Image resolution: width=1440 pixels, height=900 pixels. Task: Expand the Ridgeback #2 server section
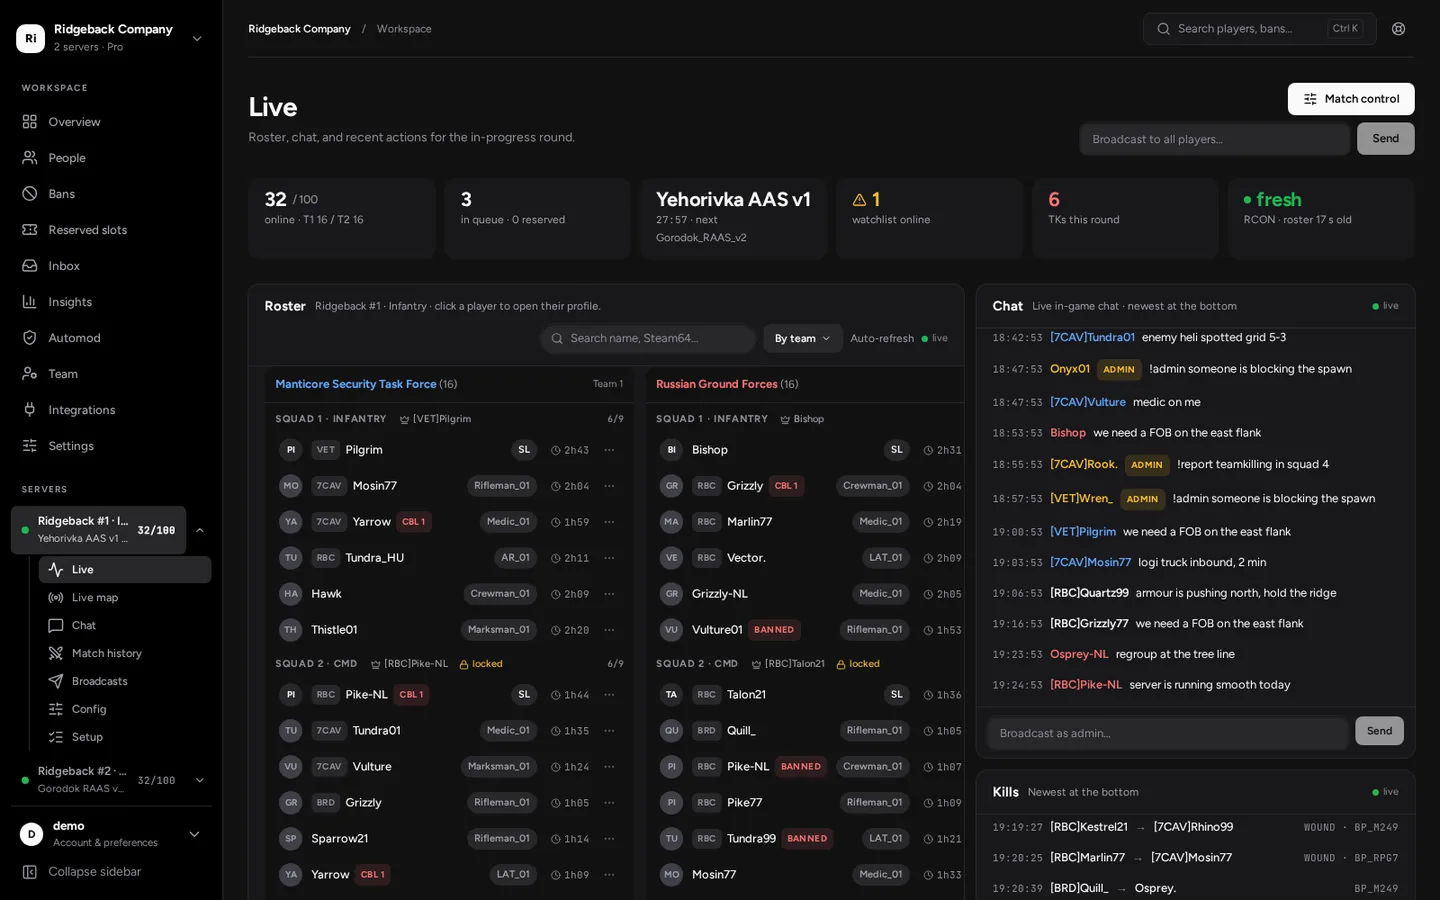[x=199, y=781]
